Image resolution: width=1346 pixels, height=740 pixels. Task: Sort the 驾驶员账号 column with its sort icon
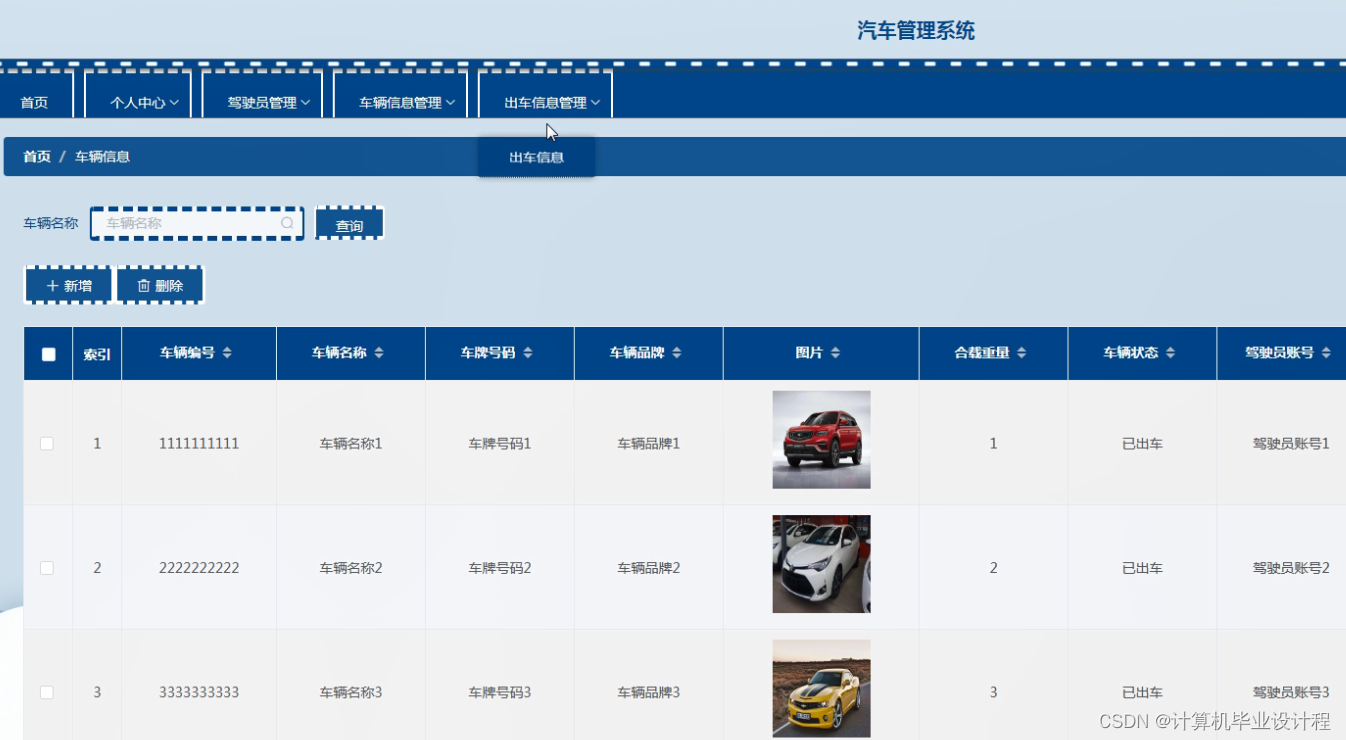point(1327,352)
